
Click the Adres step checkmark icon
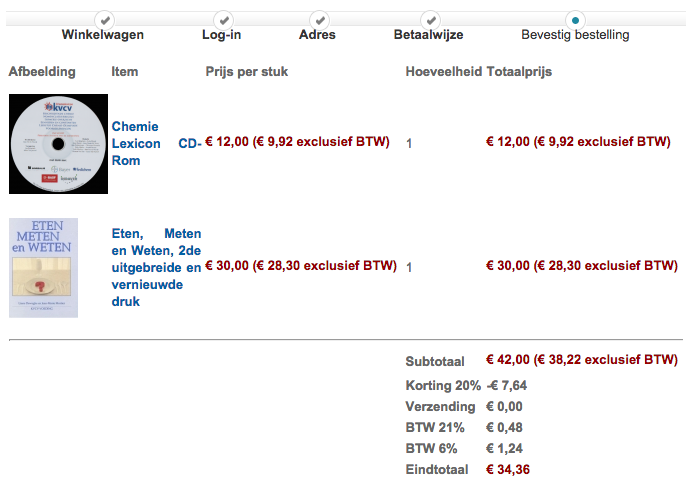[x=319, y=19]
